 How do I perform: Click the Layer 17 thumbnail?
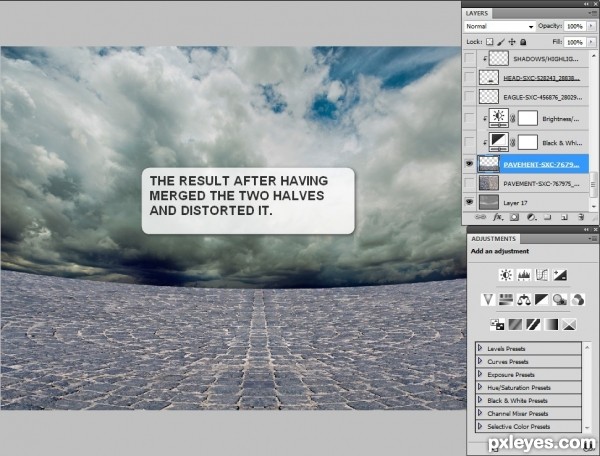point(489,202)
